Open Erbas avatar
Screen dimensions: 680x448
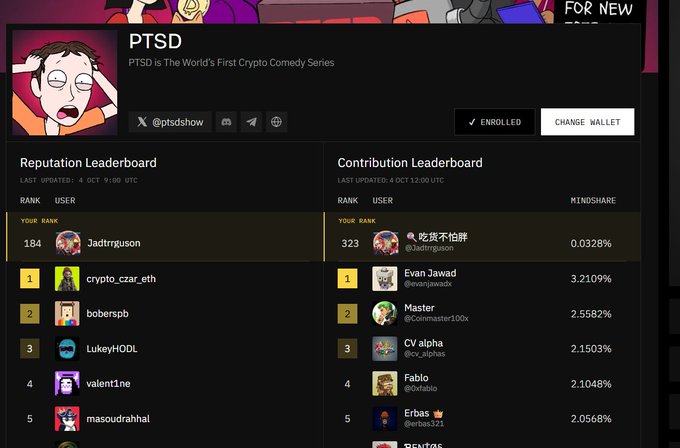[x=385, y=419]
